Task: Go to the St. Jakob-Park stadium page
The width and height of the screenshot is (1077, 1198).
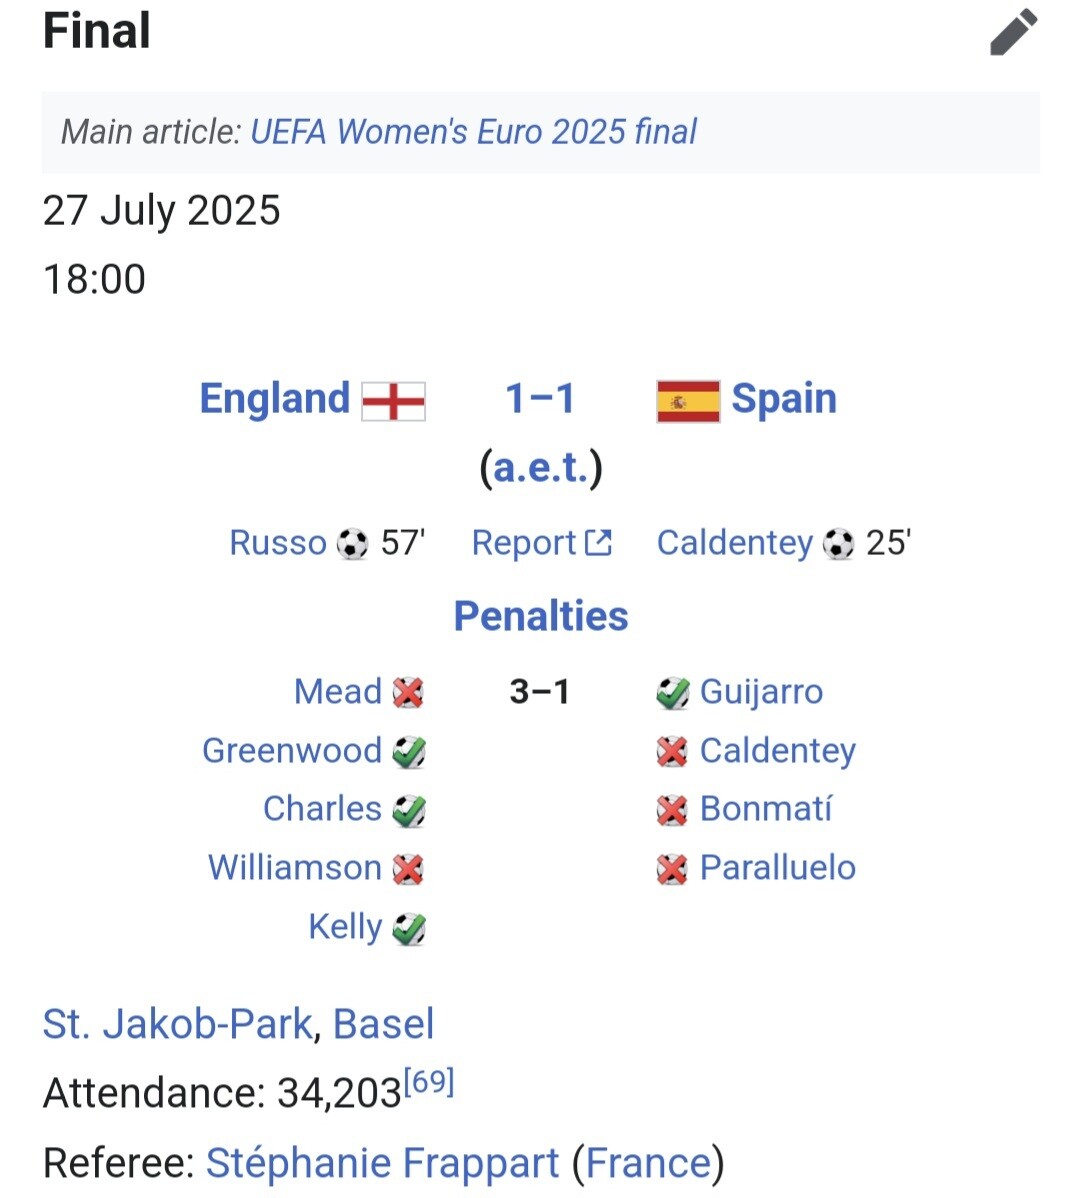Action: [177, 1024]
